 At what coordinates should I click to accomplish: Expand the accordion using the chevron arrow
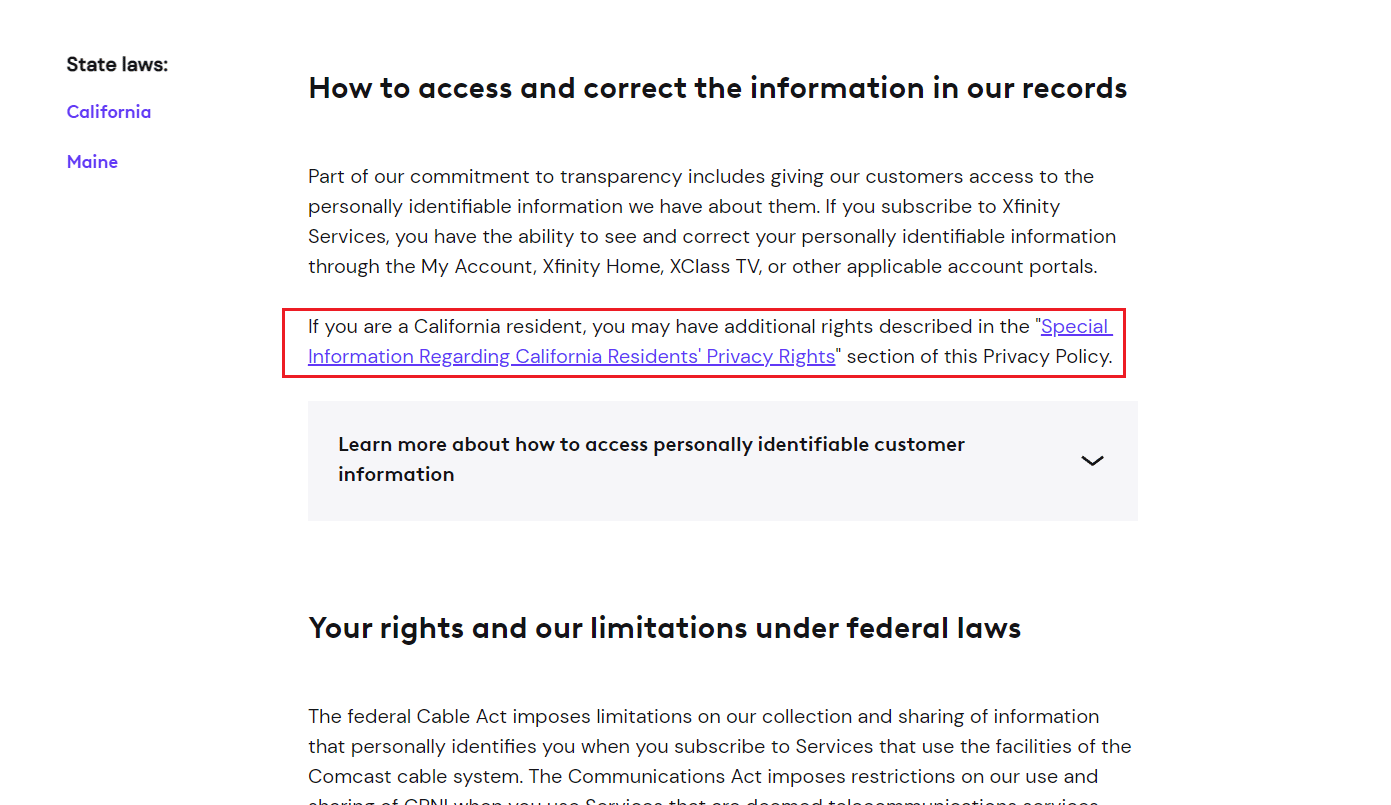[1092, 461]
